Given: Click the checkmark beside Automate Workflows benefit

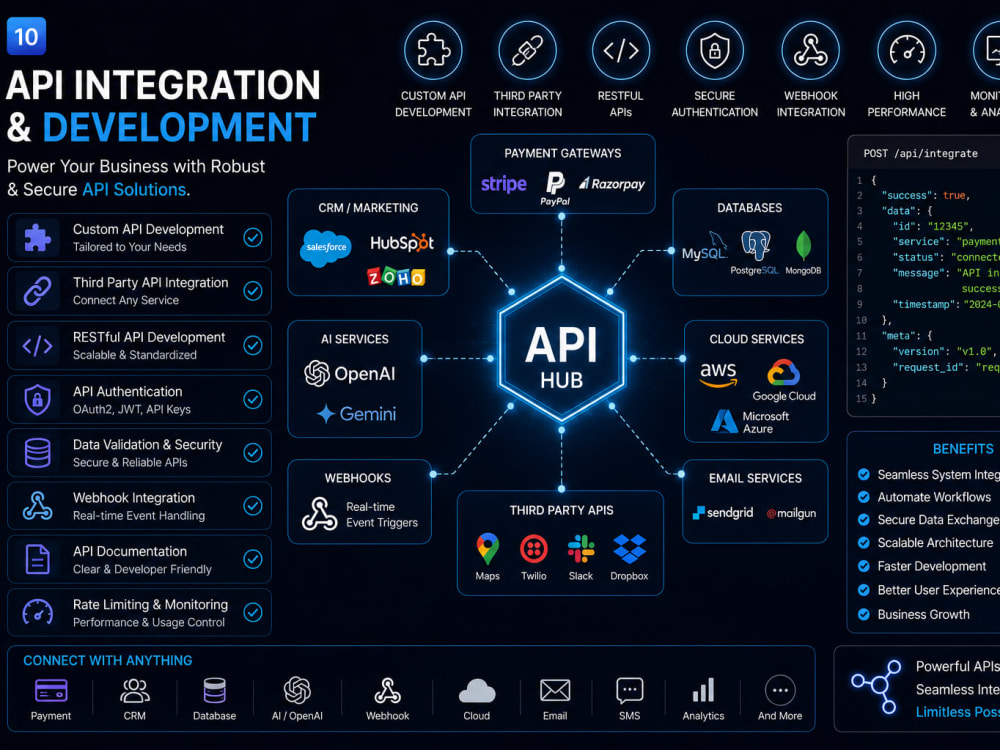Looking at the screenshot, I should (x=864, y=497).
